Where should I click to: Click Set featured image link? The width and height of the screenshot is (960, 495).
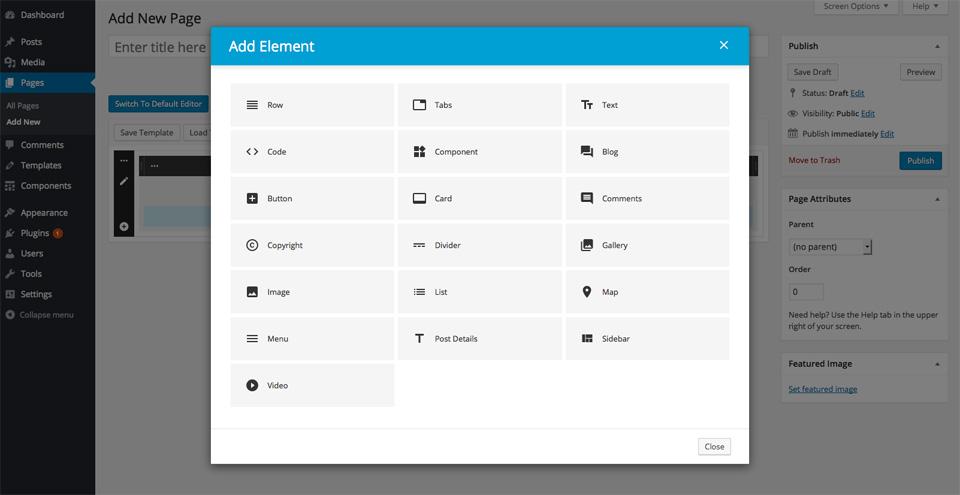pos(823,389)
